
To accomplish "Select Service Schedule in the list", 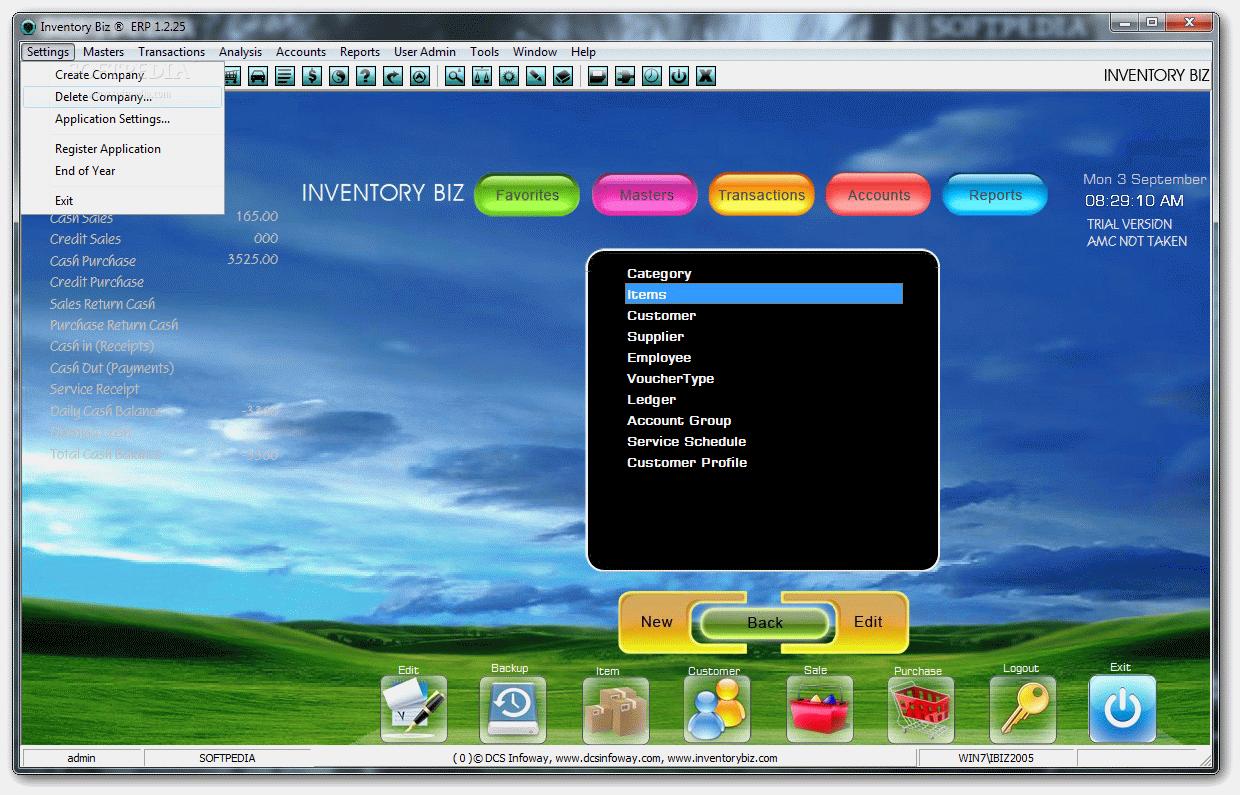I will [764, 442].
